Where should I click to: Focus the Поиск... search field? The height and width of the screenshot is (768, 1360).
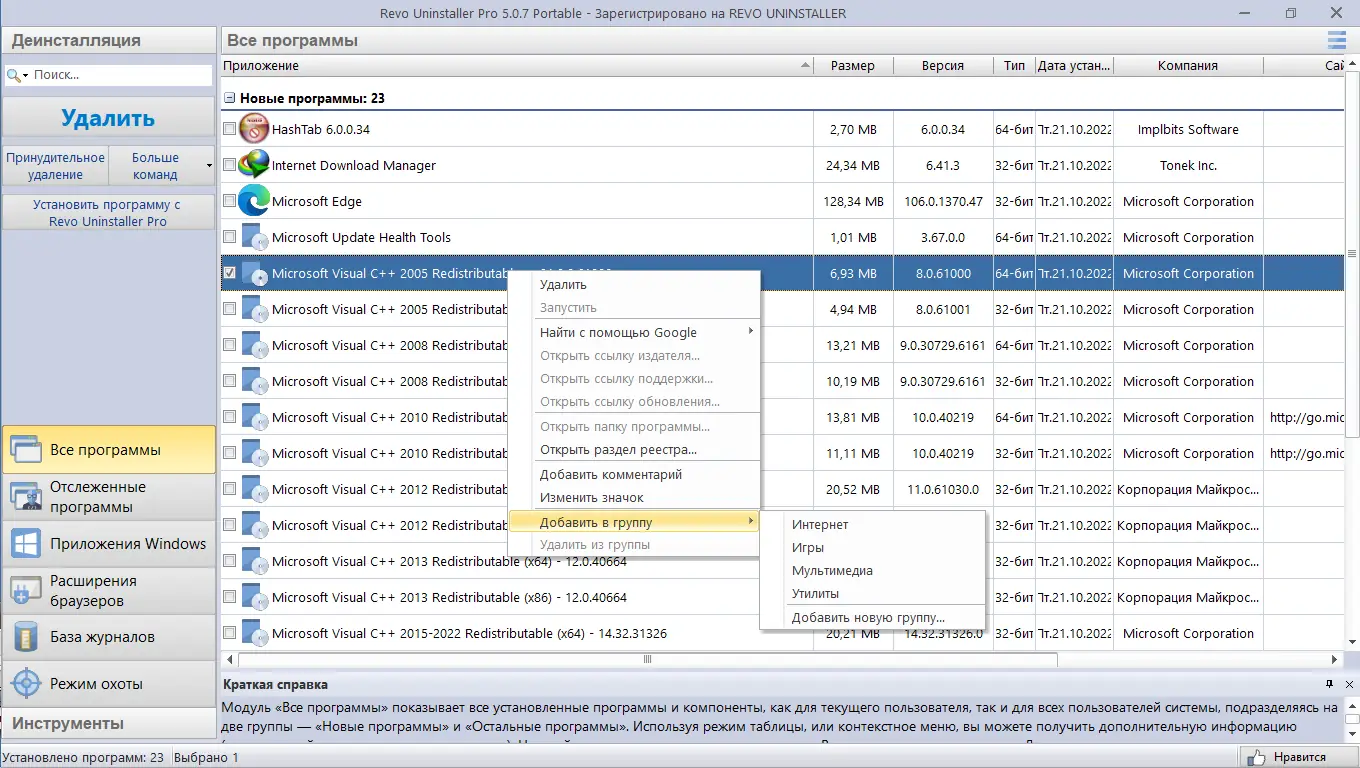pos(121,75)
